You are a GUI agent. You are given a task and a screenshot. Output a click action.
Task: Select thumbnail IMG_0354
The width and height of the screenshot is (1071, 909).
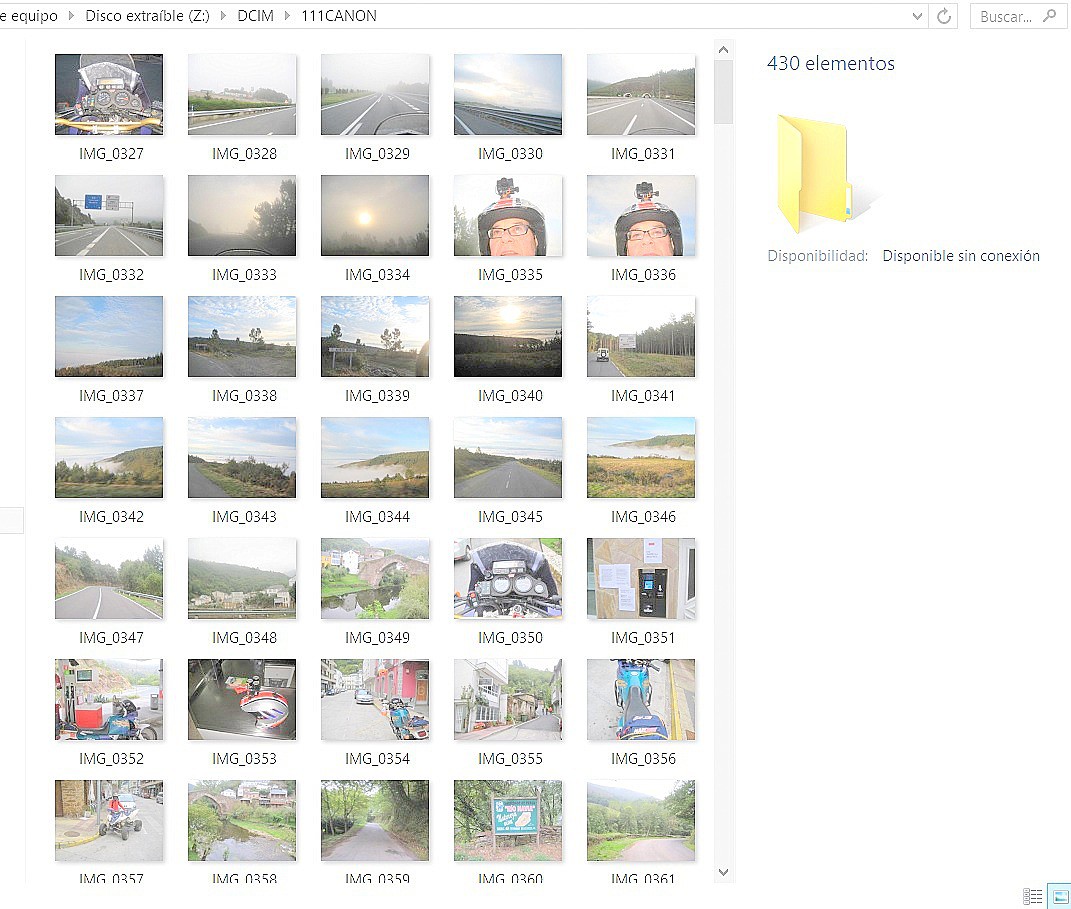coord(375,699)
